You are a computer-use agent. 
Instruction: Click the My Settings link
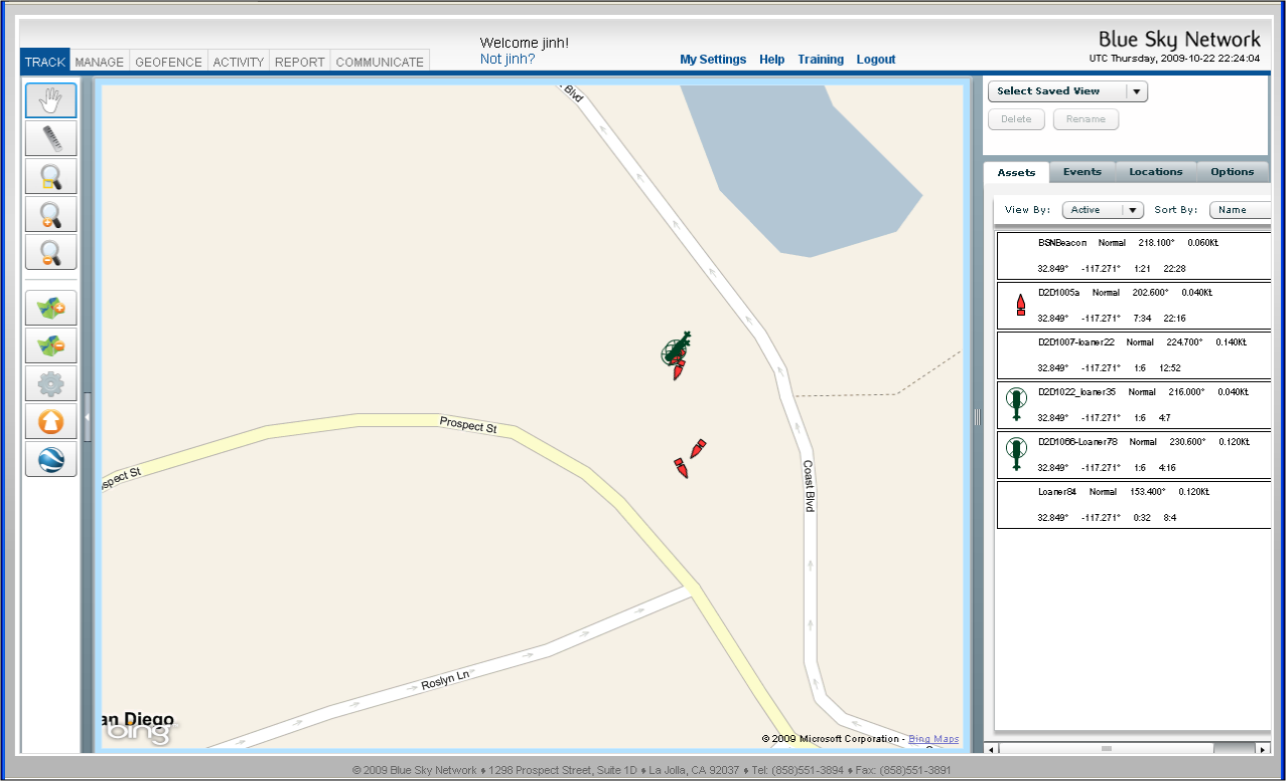click(x=713, y=60)
